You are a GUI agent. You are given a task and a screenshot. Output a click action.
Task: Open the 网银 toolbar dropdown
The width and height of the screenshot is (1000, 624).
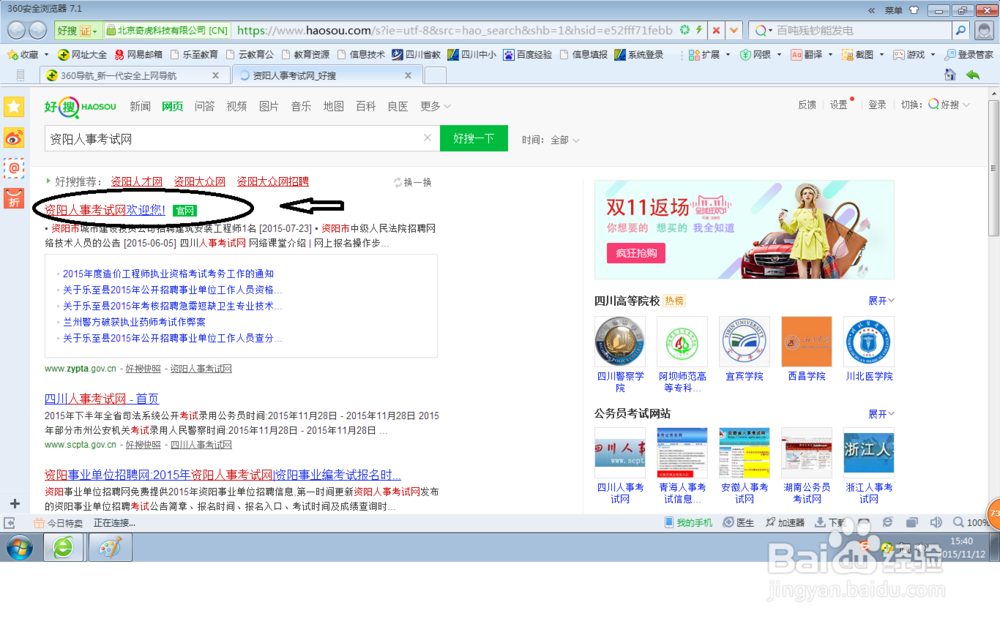click(x=761, y=55)
